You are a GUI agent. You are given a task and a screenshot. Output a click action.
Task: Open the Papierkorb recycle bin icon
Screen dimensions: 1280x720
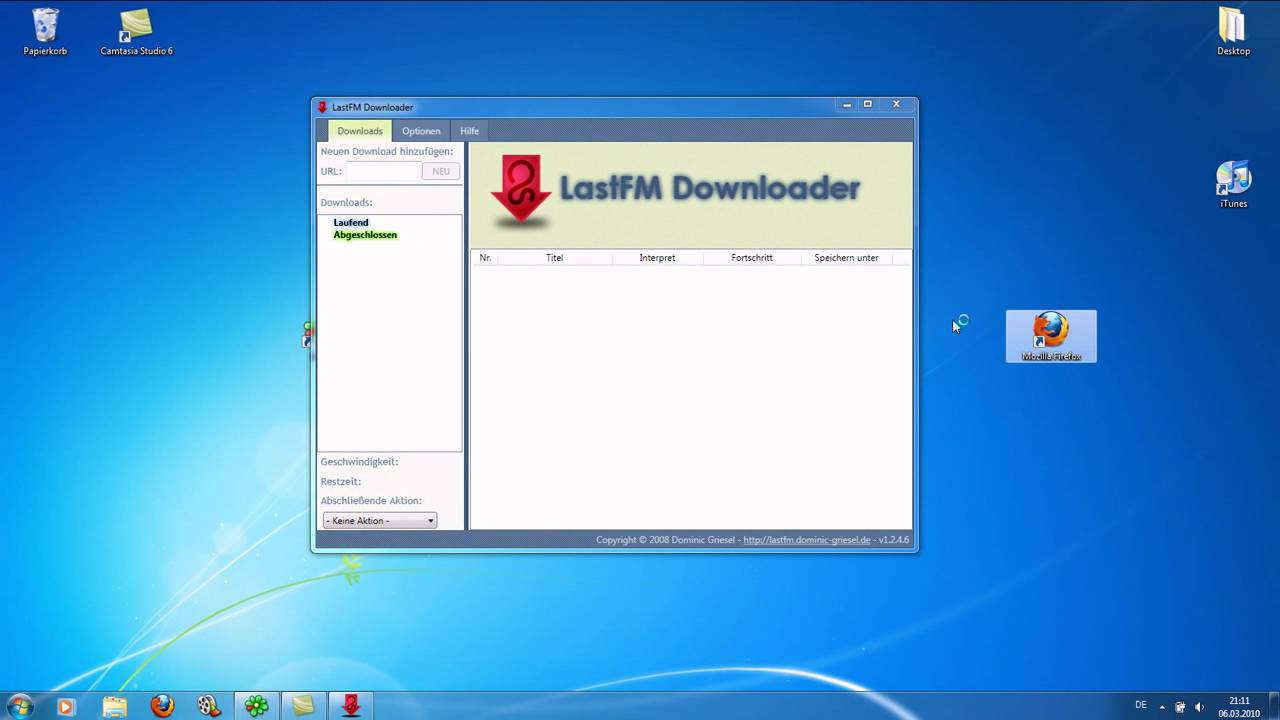pyautogui.click(x=45, y=32)
